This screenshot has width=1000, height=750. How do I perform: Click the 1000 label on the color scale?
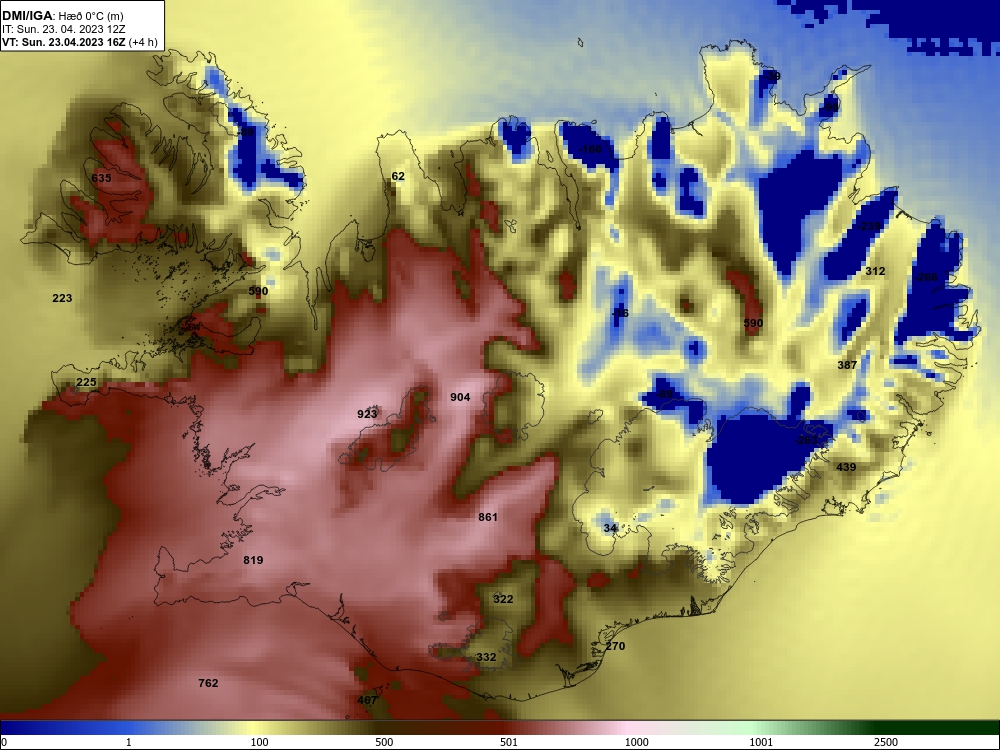click(636, 742)
